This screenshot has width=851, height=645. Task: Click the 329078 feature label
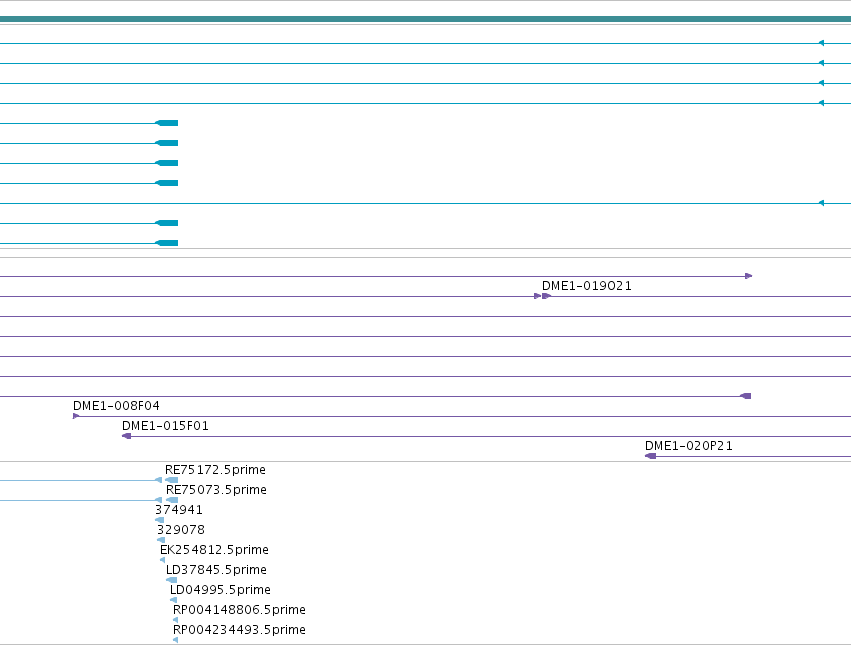(x=181, y=529)
